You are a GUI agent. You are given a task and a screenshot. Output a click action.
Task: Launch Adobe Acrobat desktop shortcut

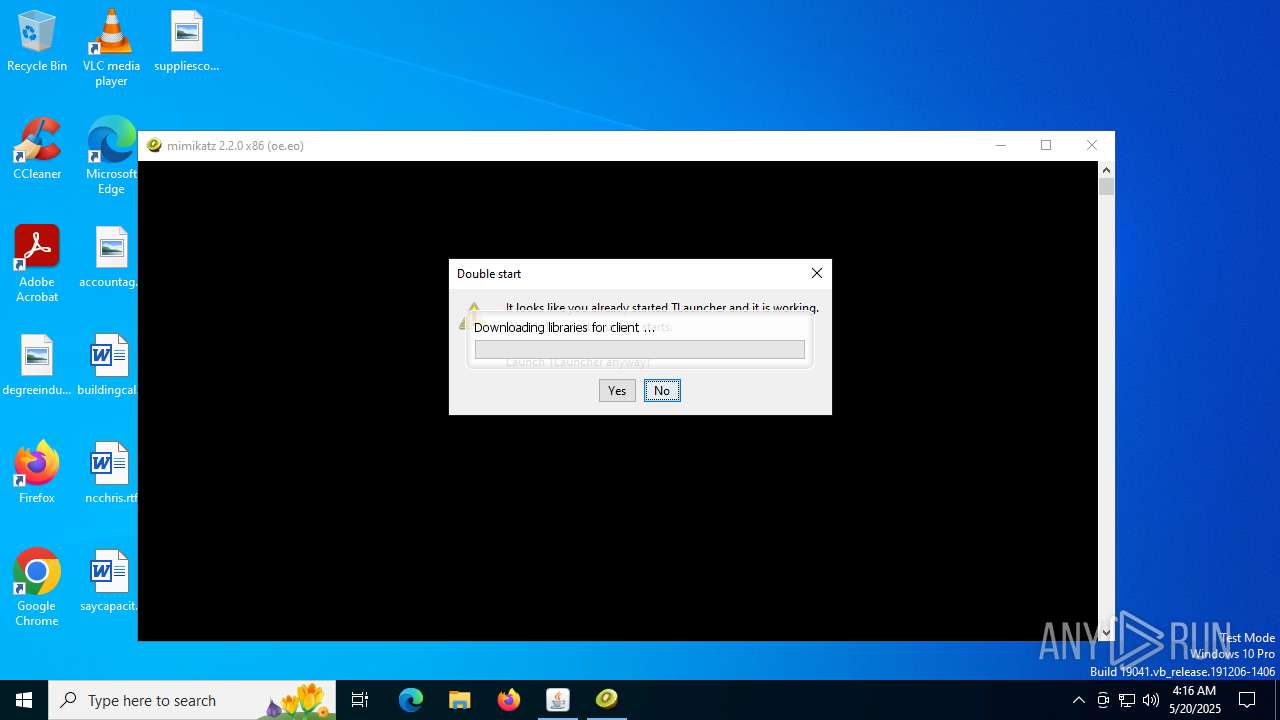(x=37, y=264)
